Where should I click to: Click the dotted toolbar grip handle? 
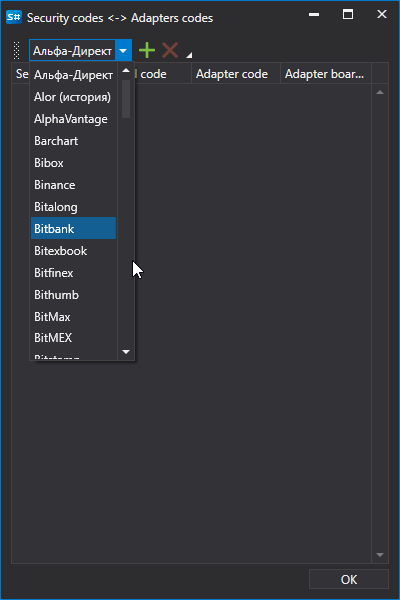pyautogui.click(x=16, y=50)
